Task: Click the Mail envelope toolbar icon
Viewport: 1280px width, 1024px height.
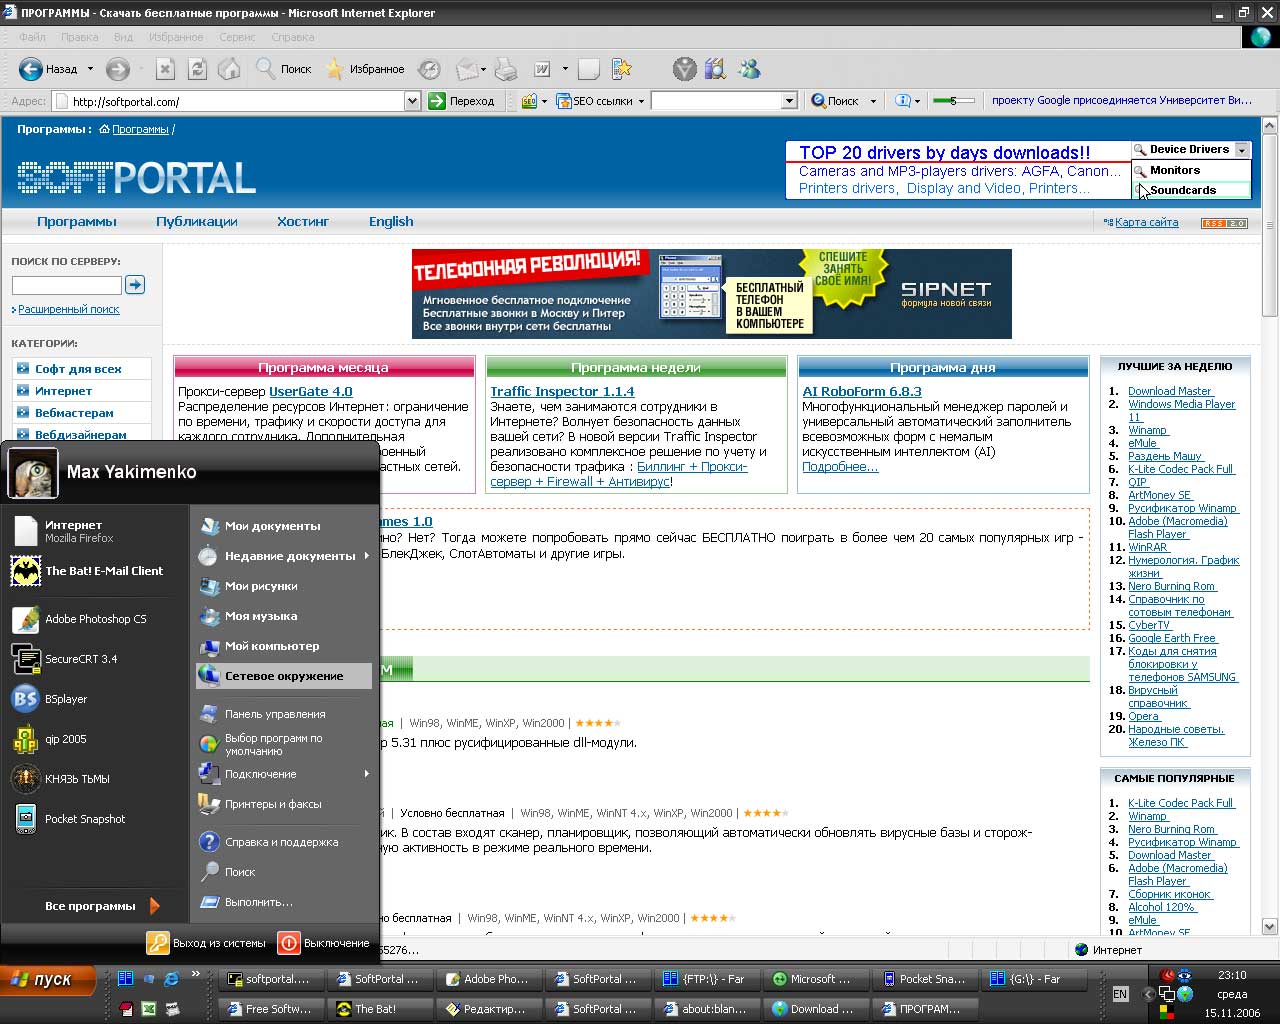Action: pyautogui.click(x=466, y=69)
